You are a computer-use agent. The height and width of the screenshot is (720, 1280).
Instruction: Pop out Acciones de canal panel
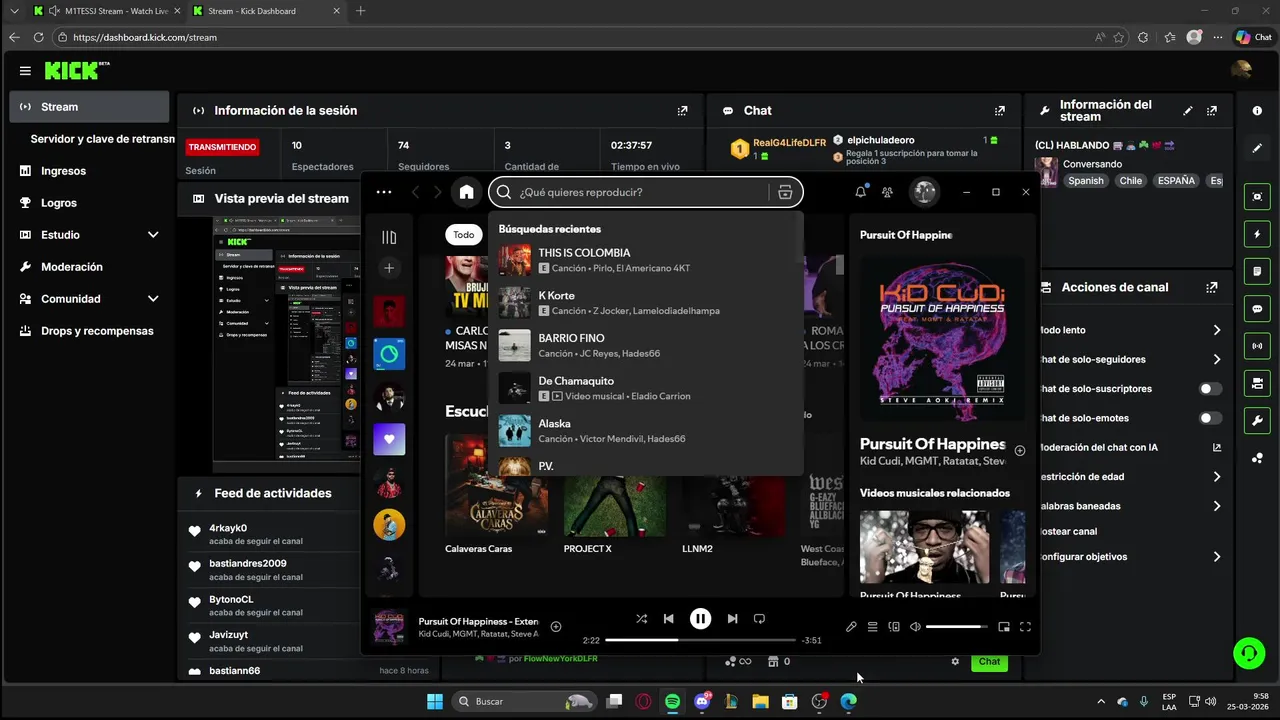(1212, 287)
